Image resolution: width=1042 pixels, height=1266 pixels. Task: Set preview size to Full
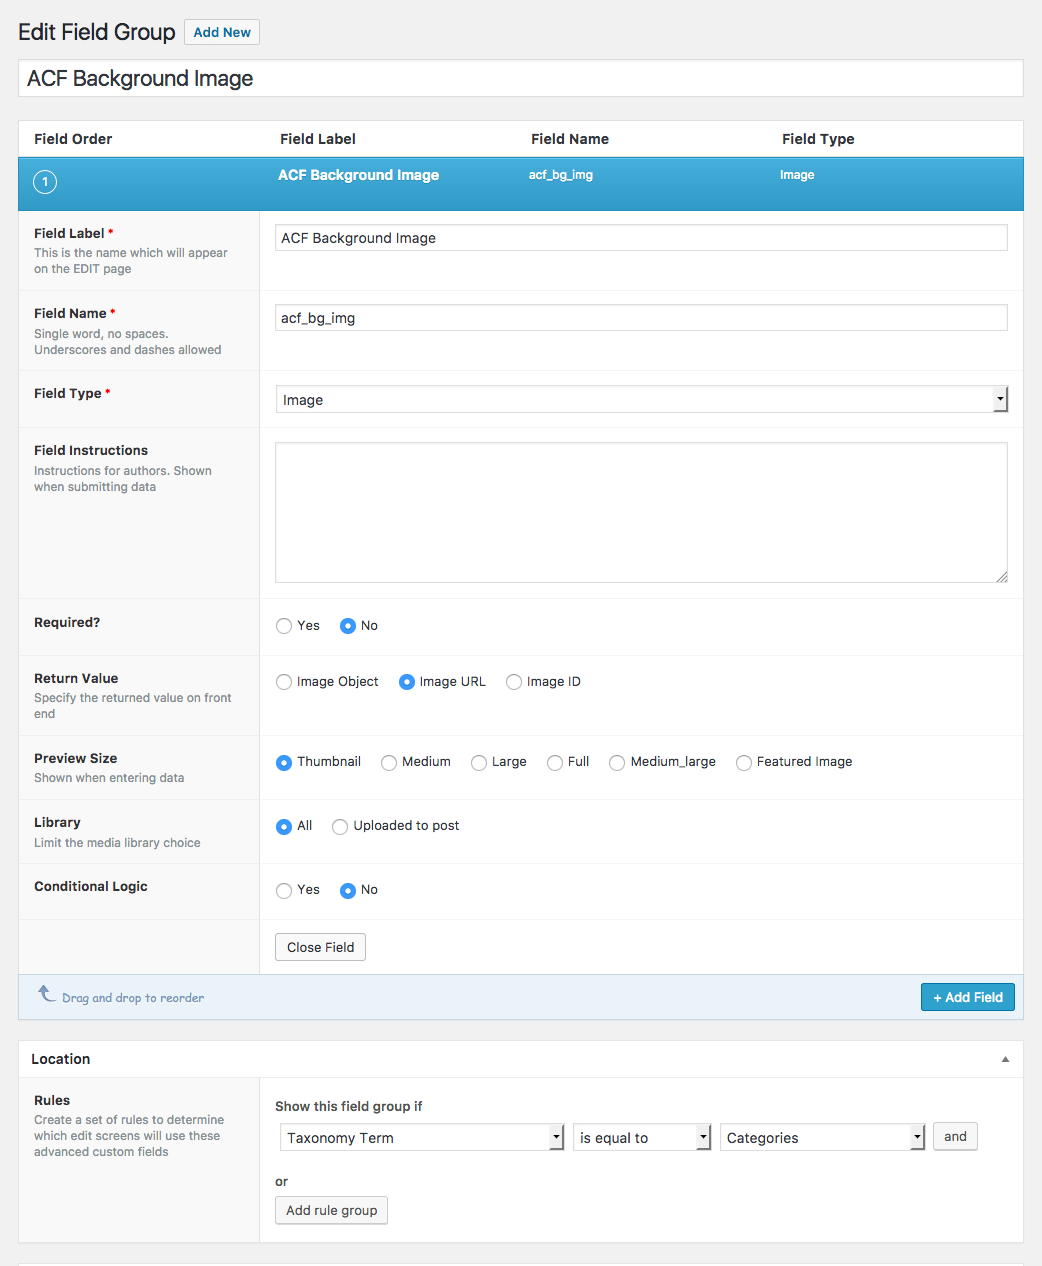point(555,762)
